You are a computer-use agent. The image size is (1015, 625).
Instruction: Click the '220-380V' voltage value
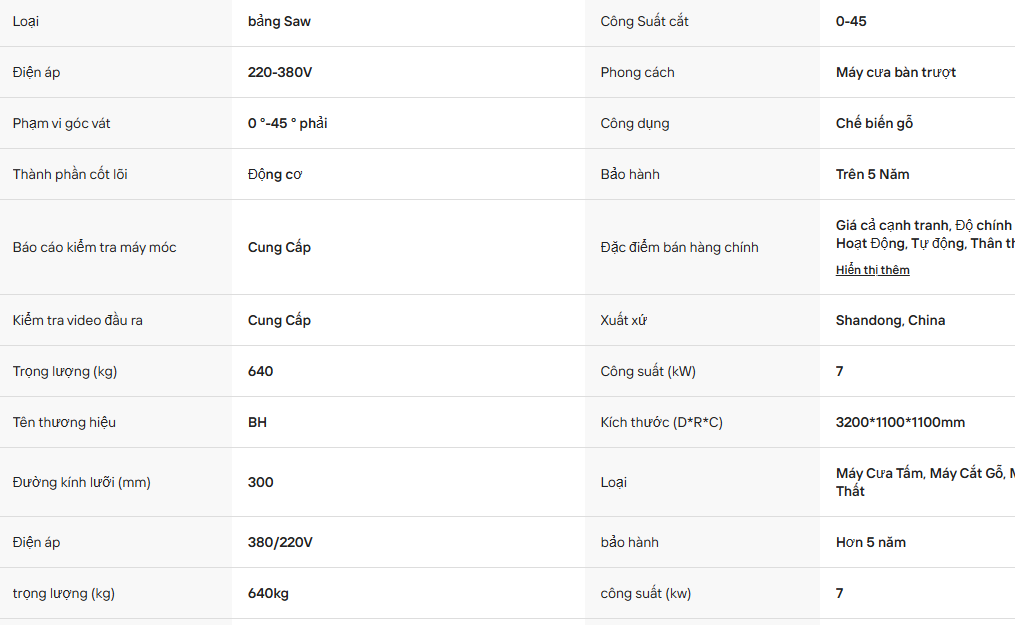pyautogui.click(x=280, y=72)
